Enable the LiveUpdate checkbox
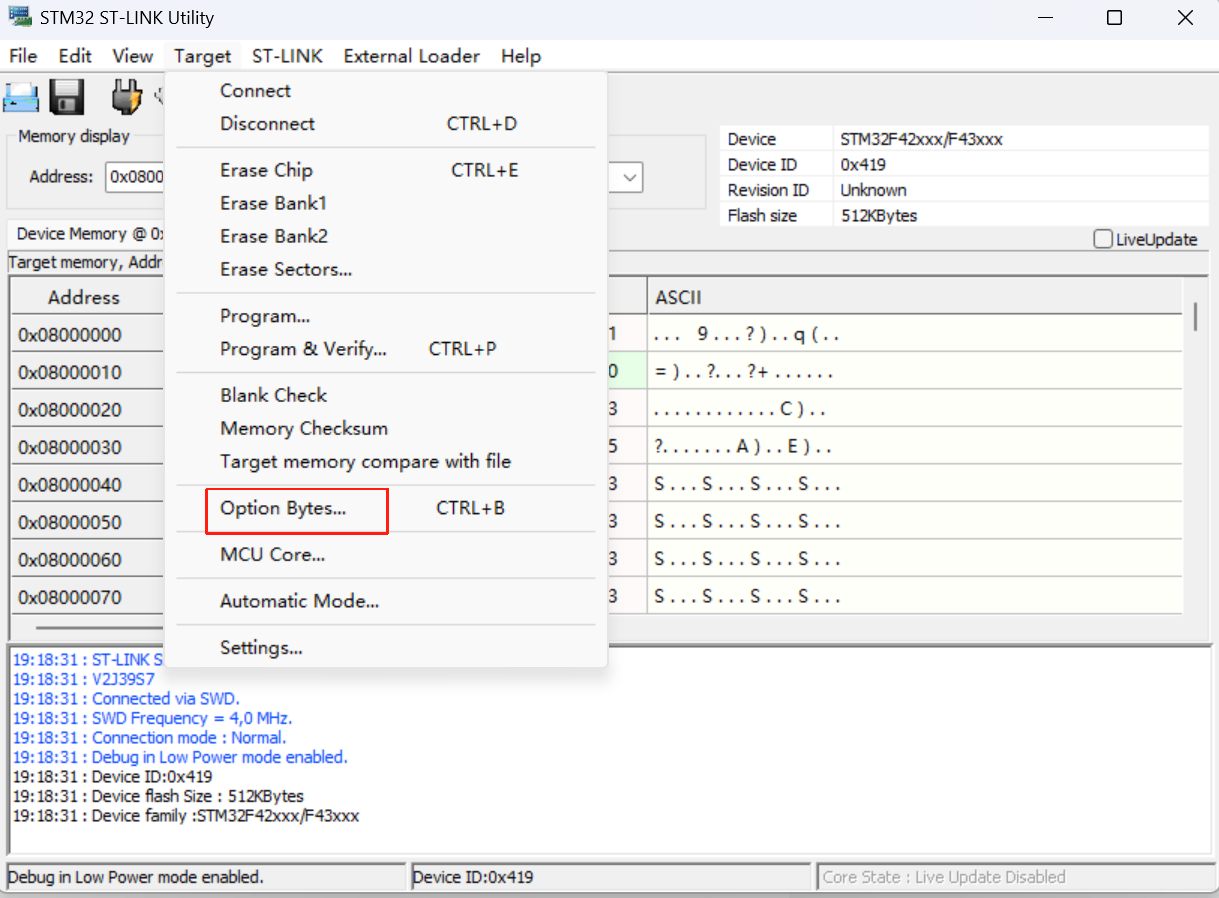Screen dimensions: 1219x898 click(1103, 239)
